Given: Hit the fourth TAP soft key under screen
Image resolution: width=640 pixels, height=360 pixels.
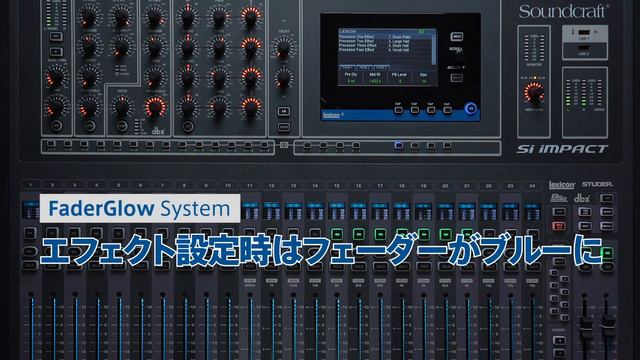Looking at the screenshot, I should click(447, 110).
